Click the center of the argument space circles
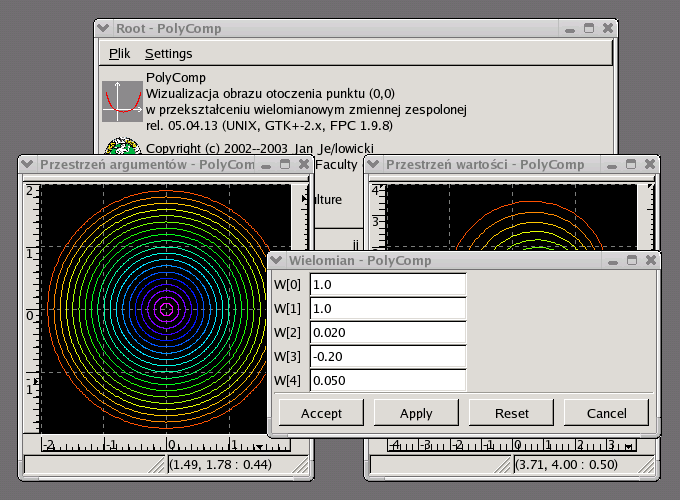Screen dimensions: 680x500 167,309
